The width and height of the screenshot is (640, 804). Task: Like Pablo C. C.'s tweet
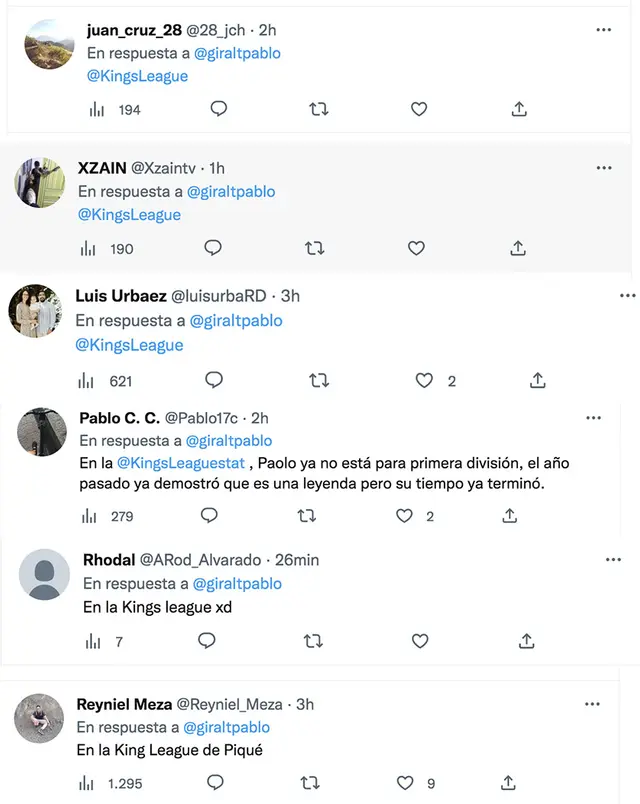point(404,516)
